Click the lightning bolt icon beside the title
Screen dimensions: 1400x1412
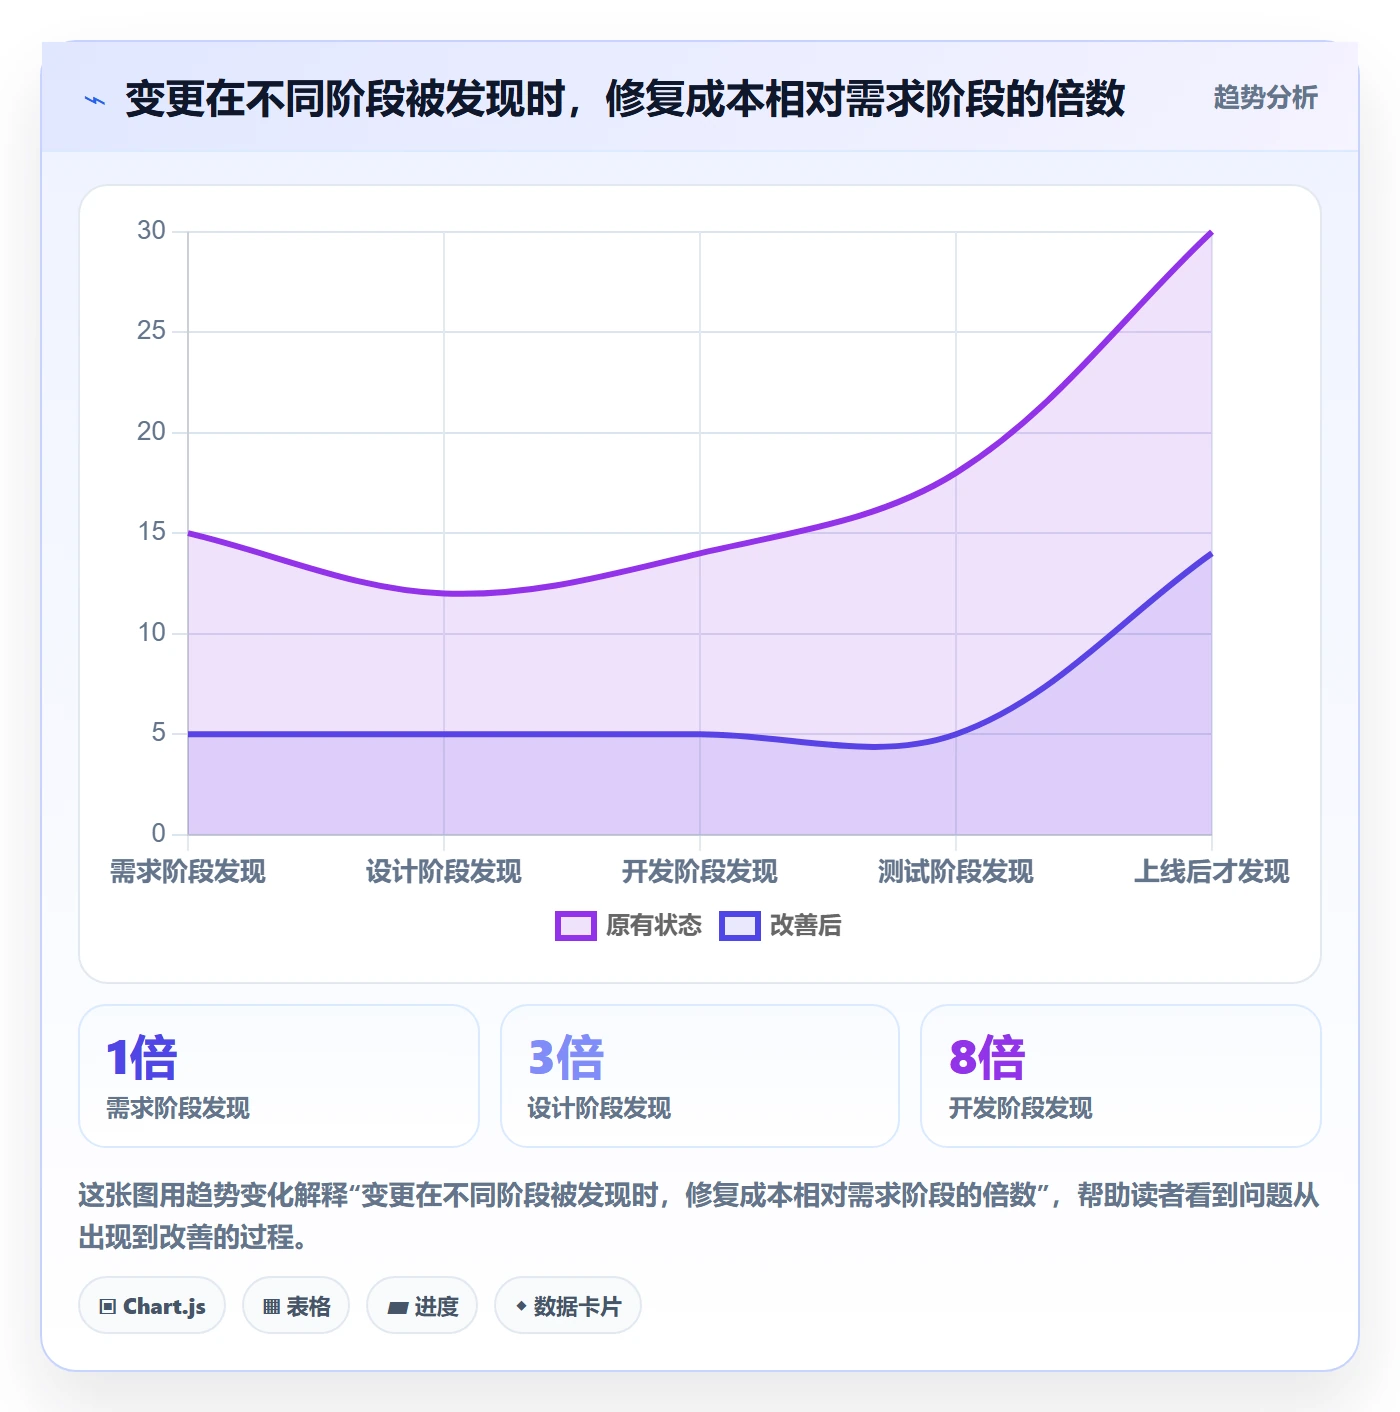(x=95, y=100)
